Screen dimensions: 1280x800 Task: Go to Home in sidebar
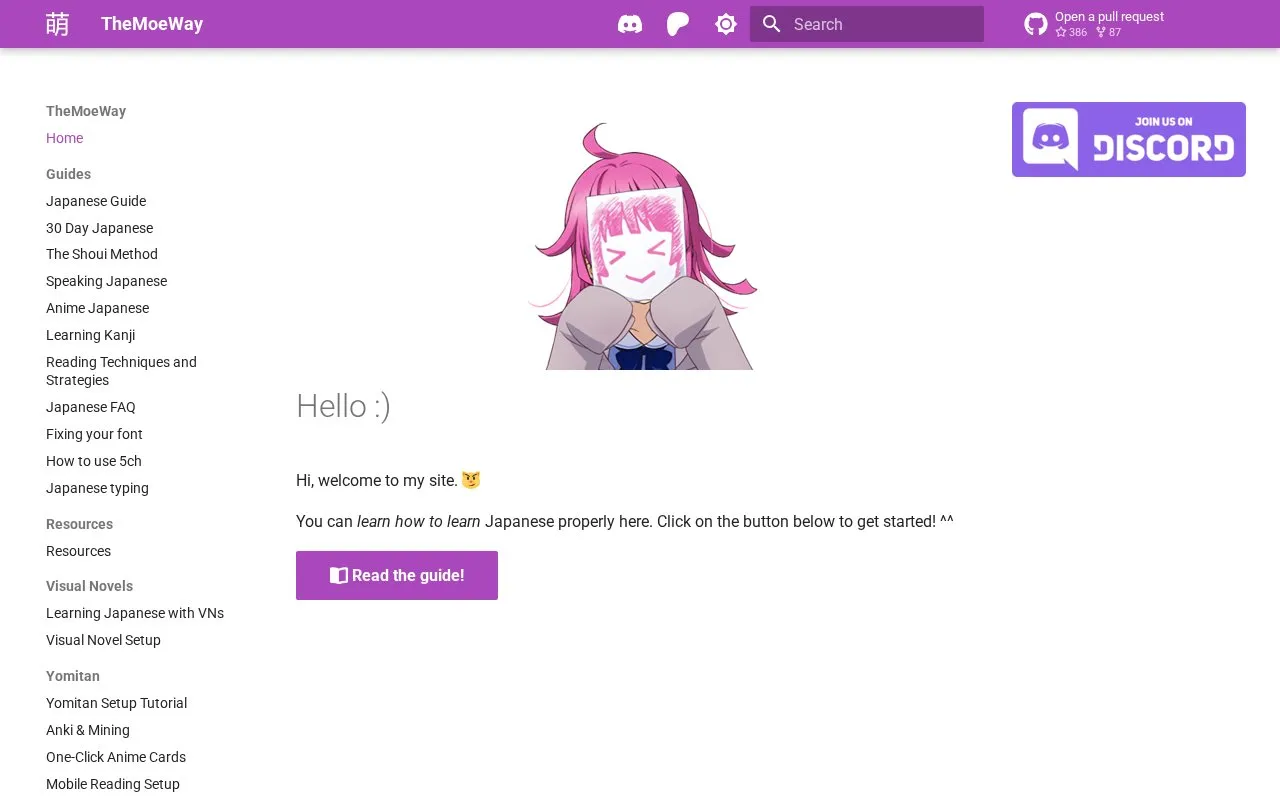point(64,138)
